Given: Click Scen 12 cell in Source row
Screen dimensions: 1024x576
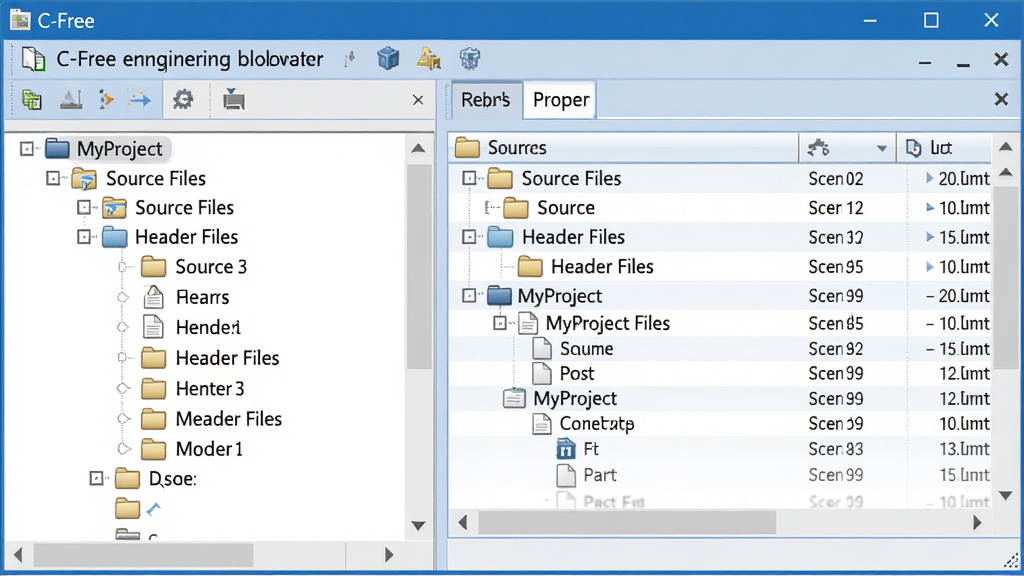Looking at the screenshot, I should pyautogui.click(x=836, y=208).
